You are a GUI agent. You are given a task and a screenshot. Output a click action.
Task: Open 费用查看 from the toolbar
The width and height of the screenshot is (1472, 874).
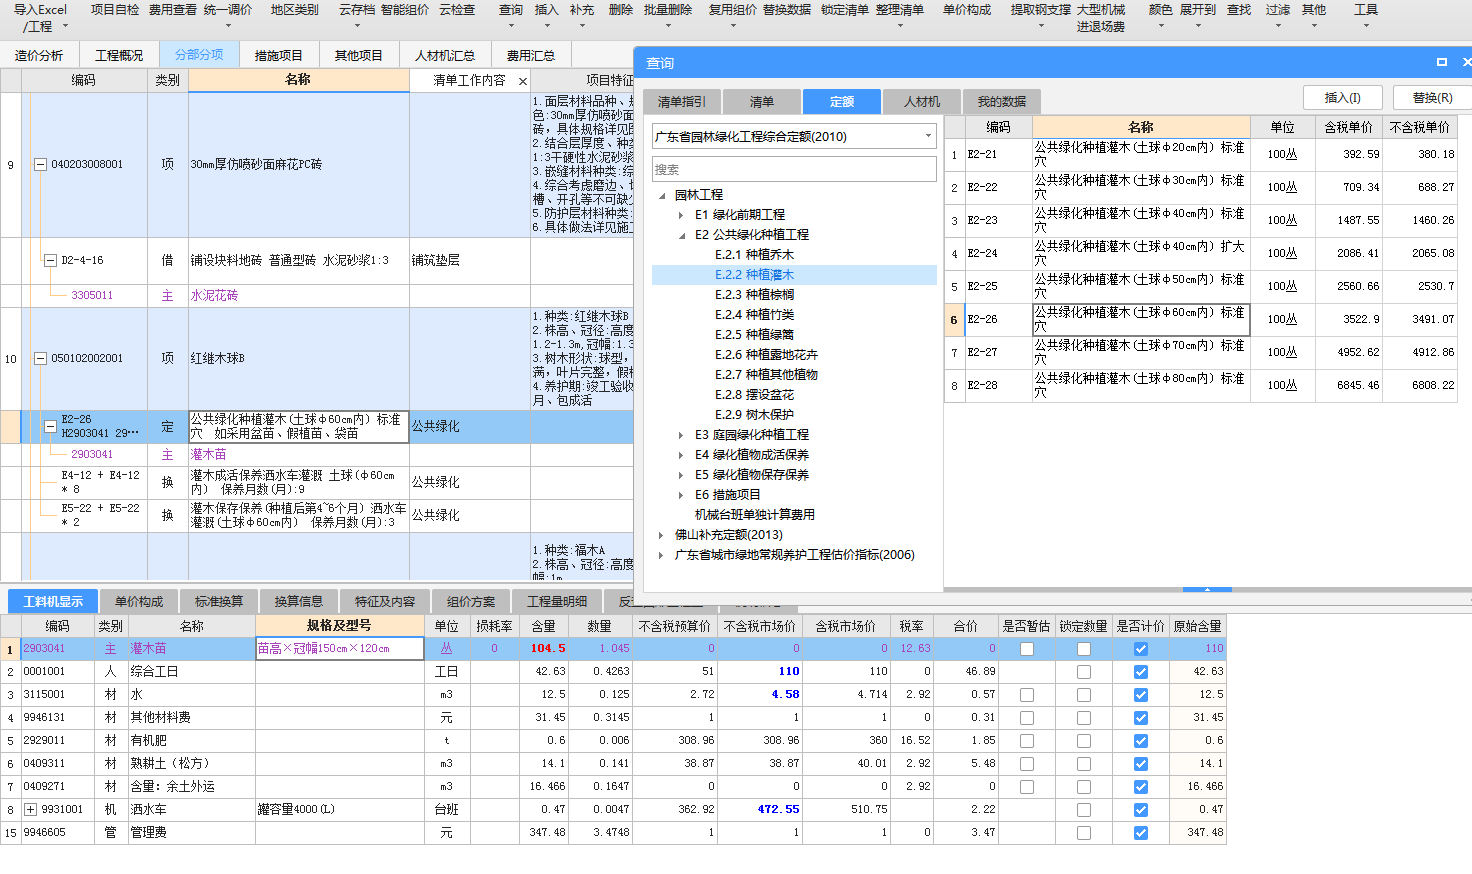[173, 10]
